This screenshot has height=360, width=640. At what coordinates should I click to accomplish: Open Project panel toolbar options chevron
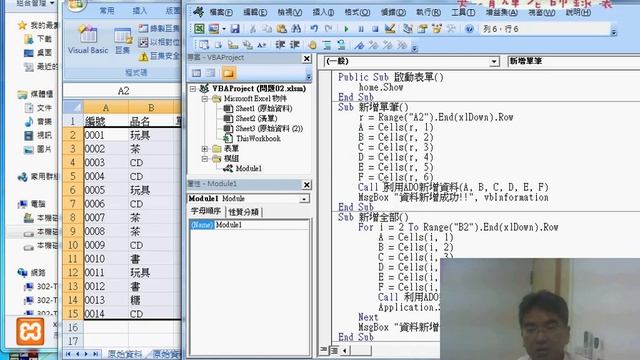pyautogui.click(x=309, y=76)
